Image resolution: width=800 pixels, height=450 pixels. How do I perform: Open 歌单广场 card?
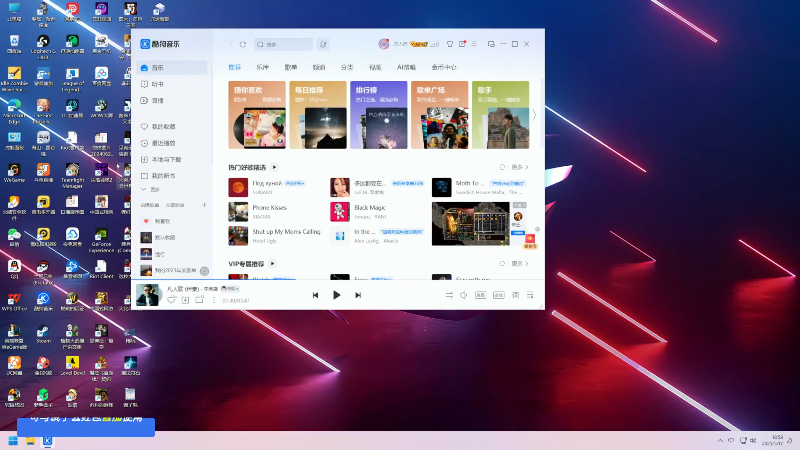tap(439, 115)
